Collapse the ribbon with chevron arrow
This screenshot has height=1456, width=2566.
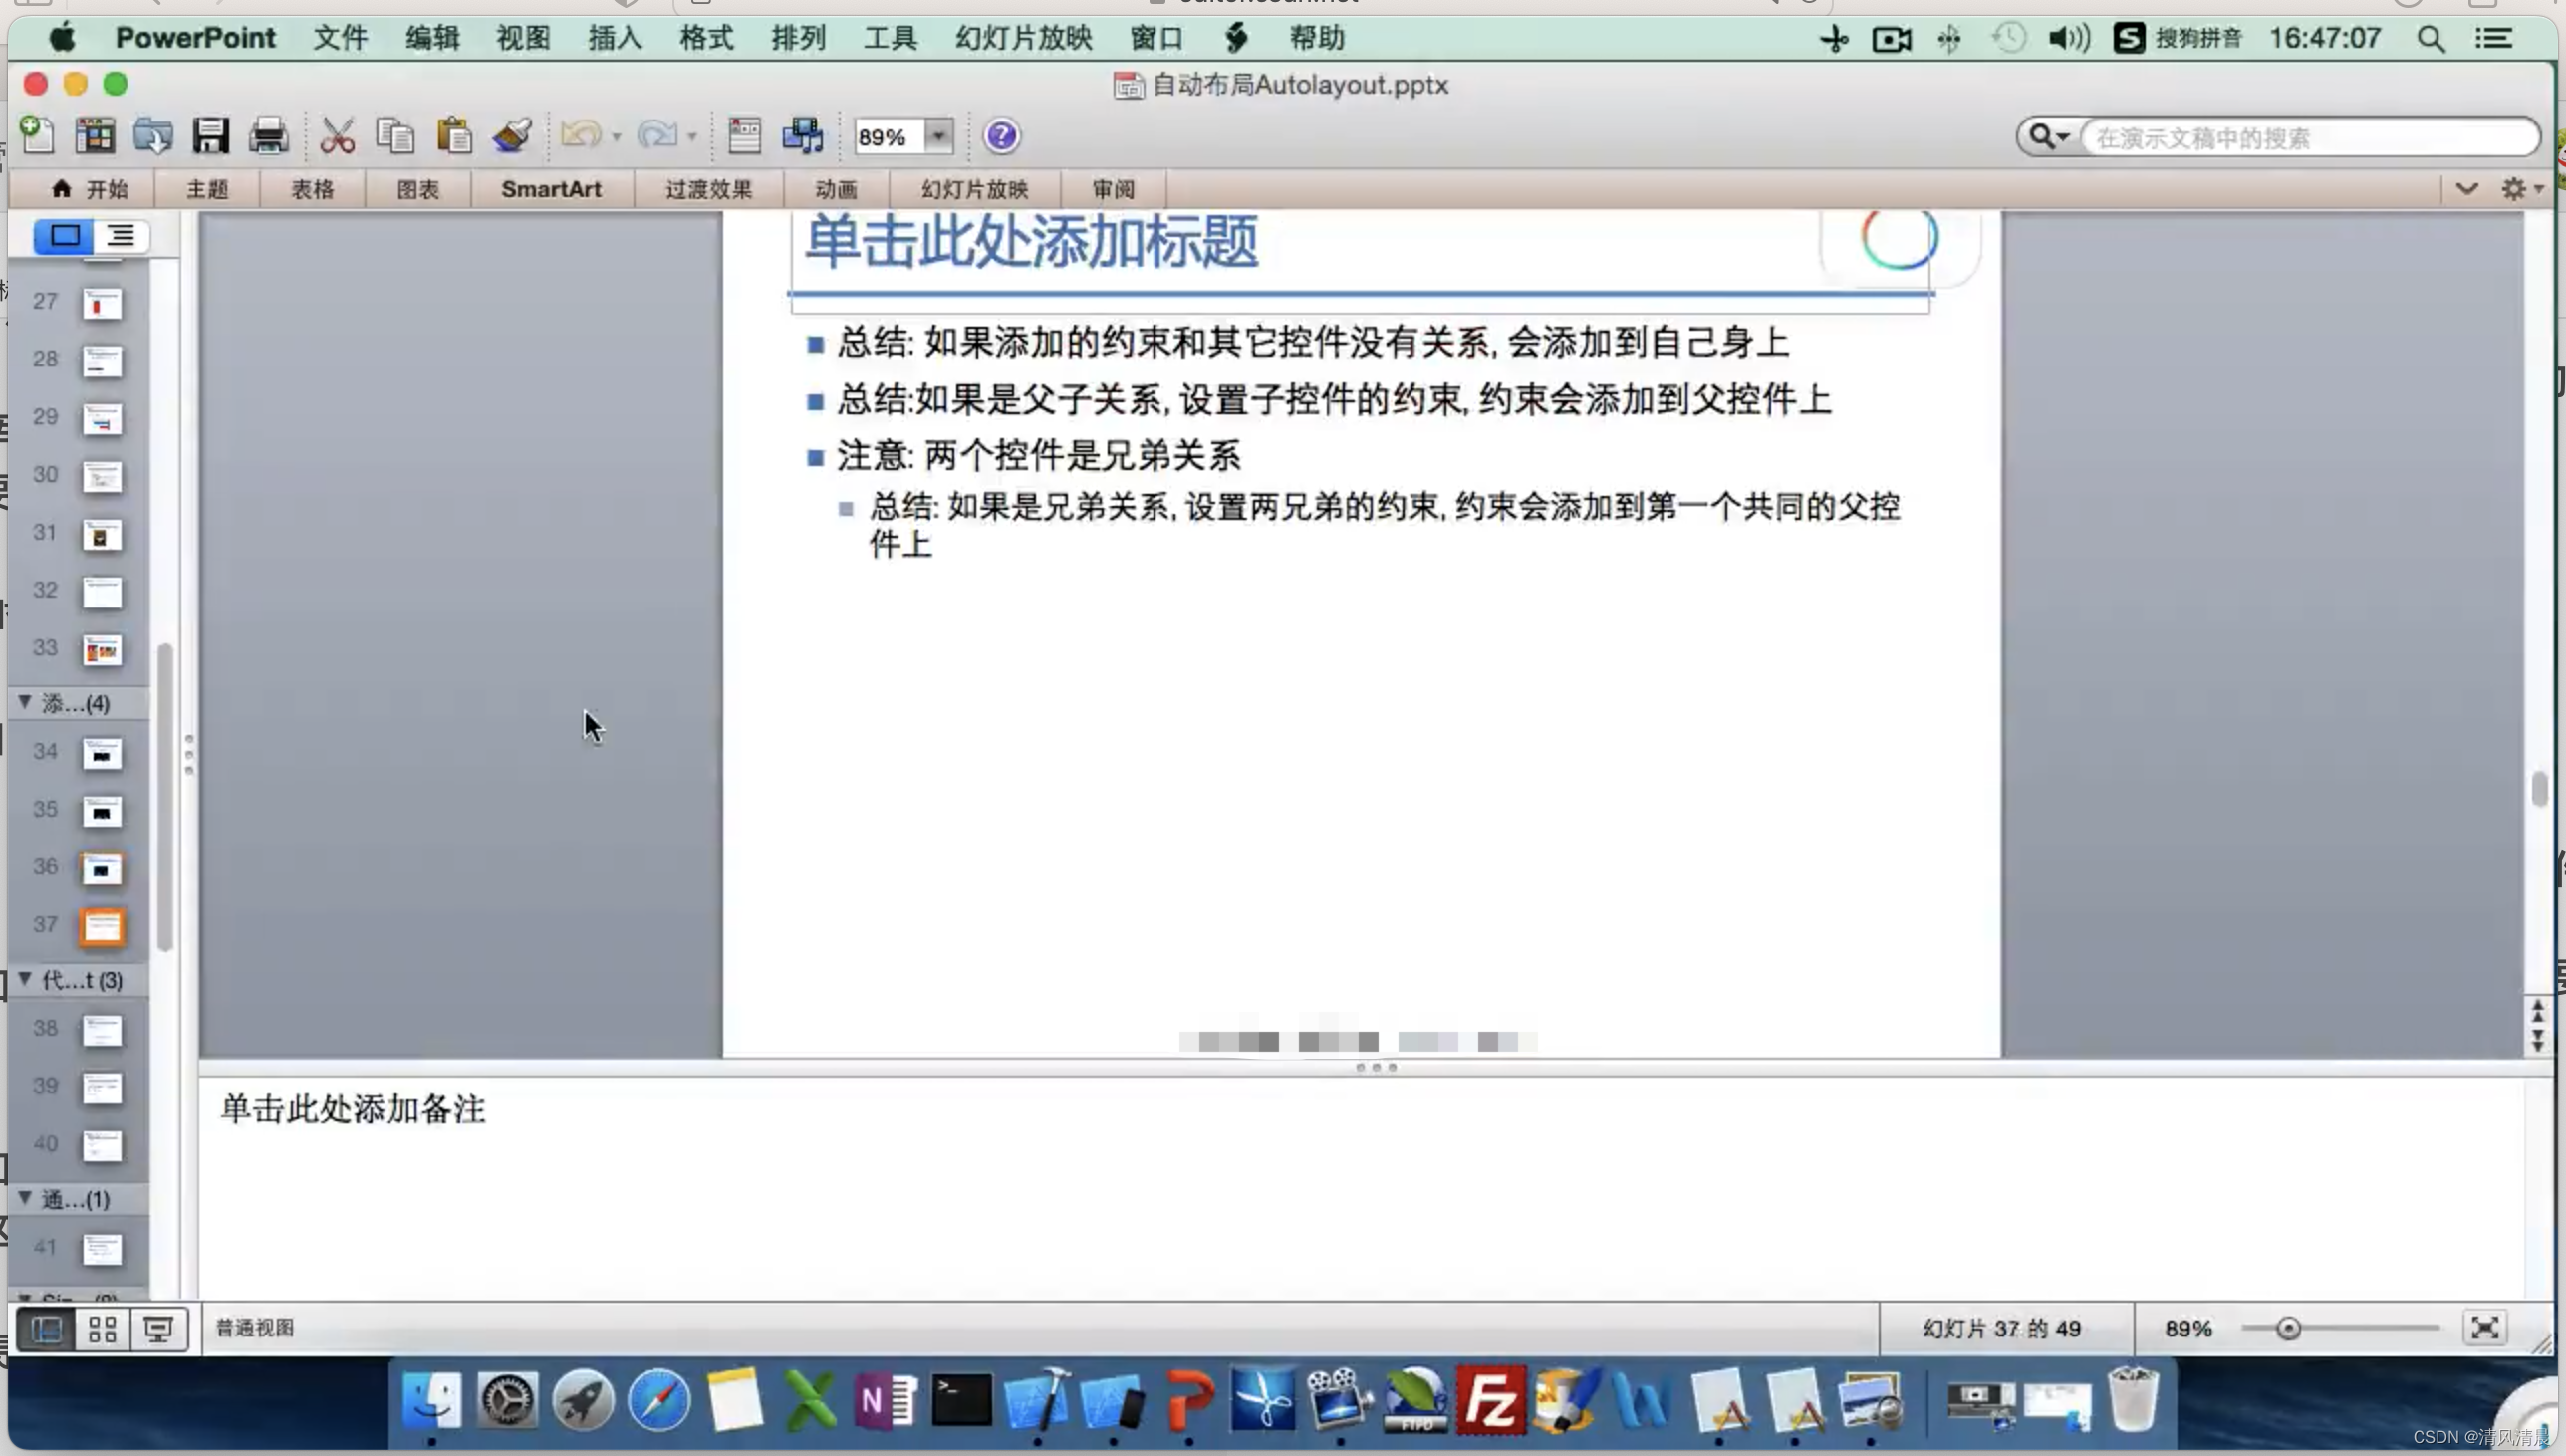(2467, 188)
